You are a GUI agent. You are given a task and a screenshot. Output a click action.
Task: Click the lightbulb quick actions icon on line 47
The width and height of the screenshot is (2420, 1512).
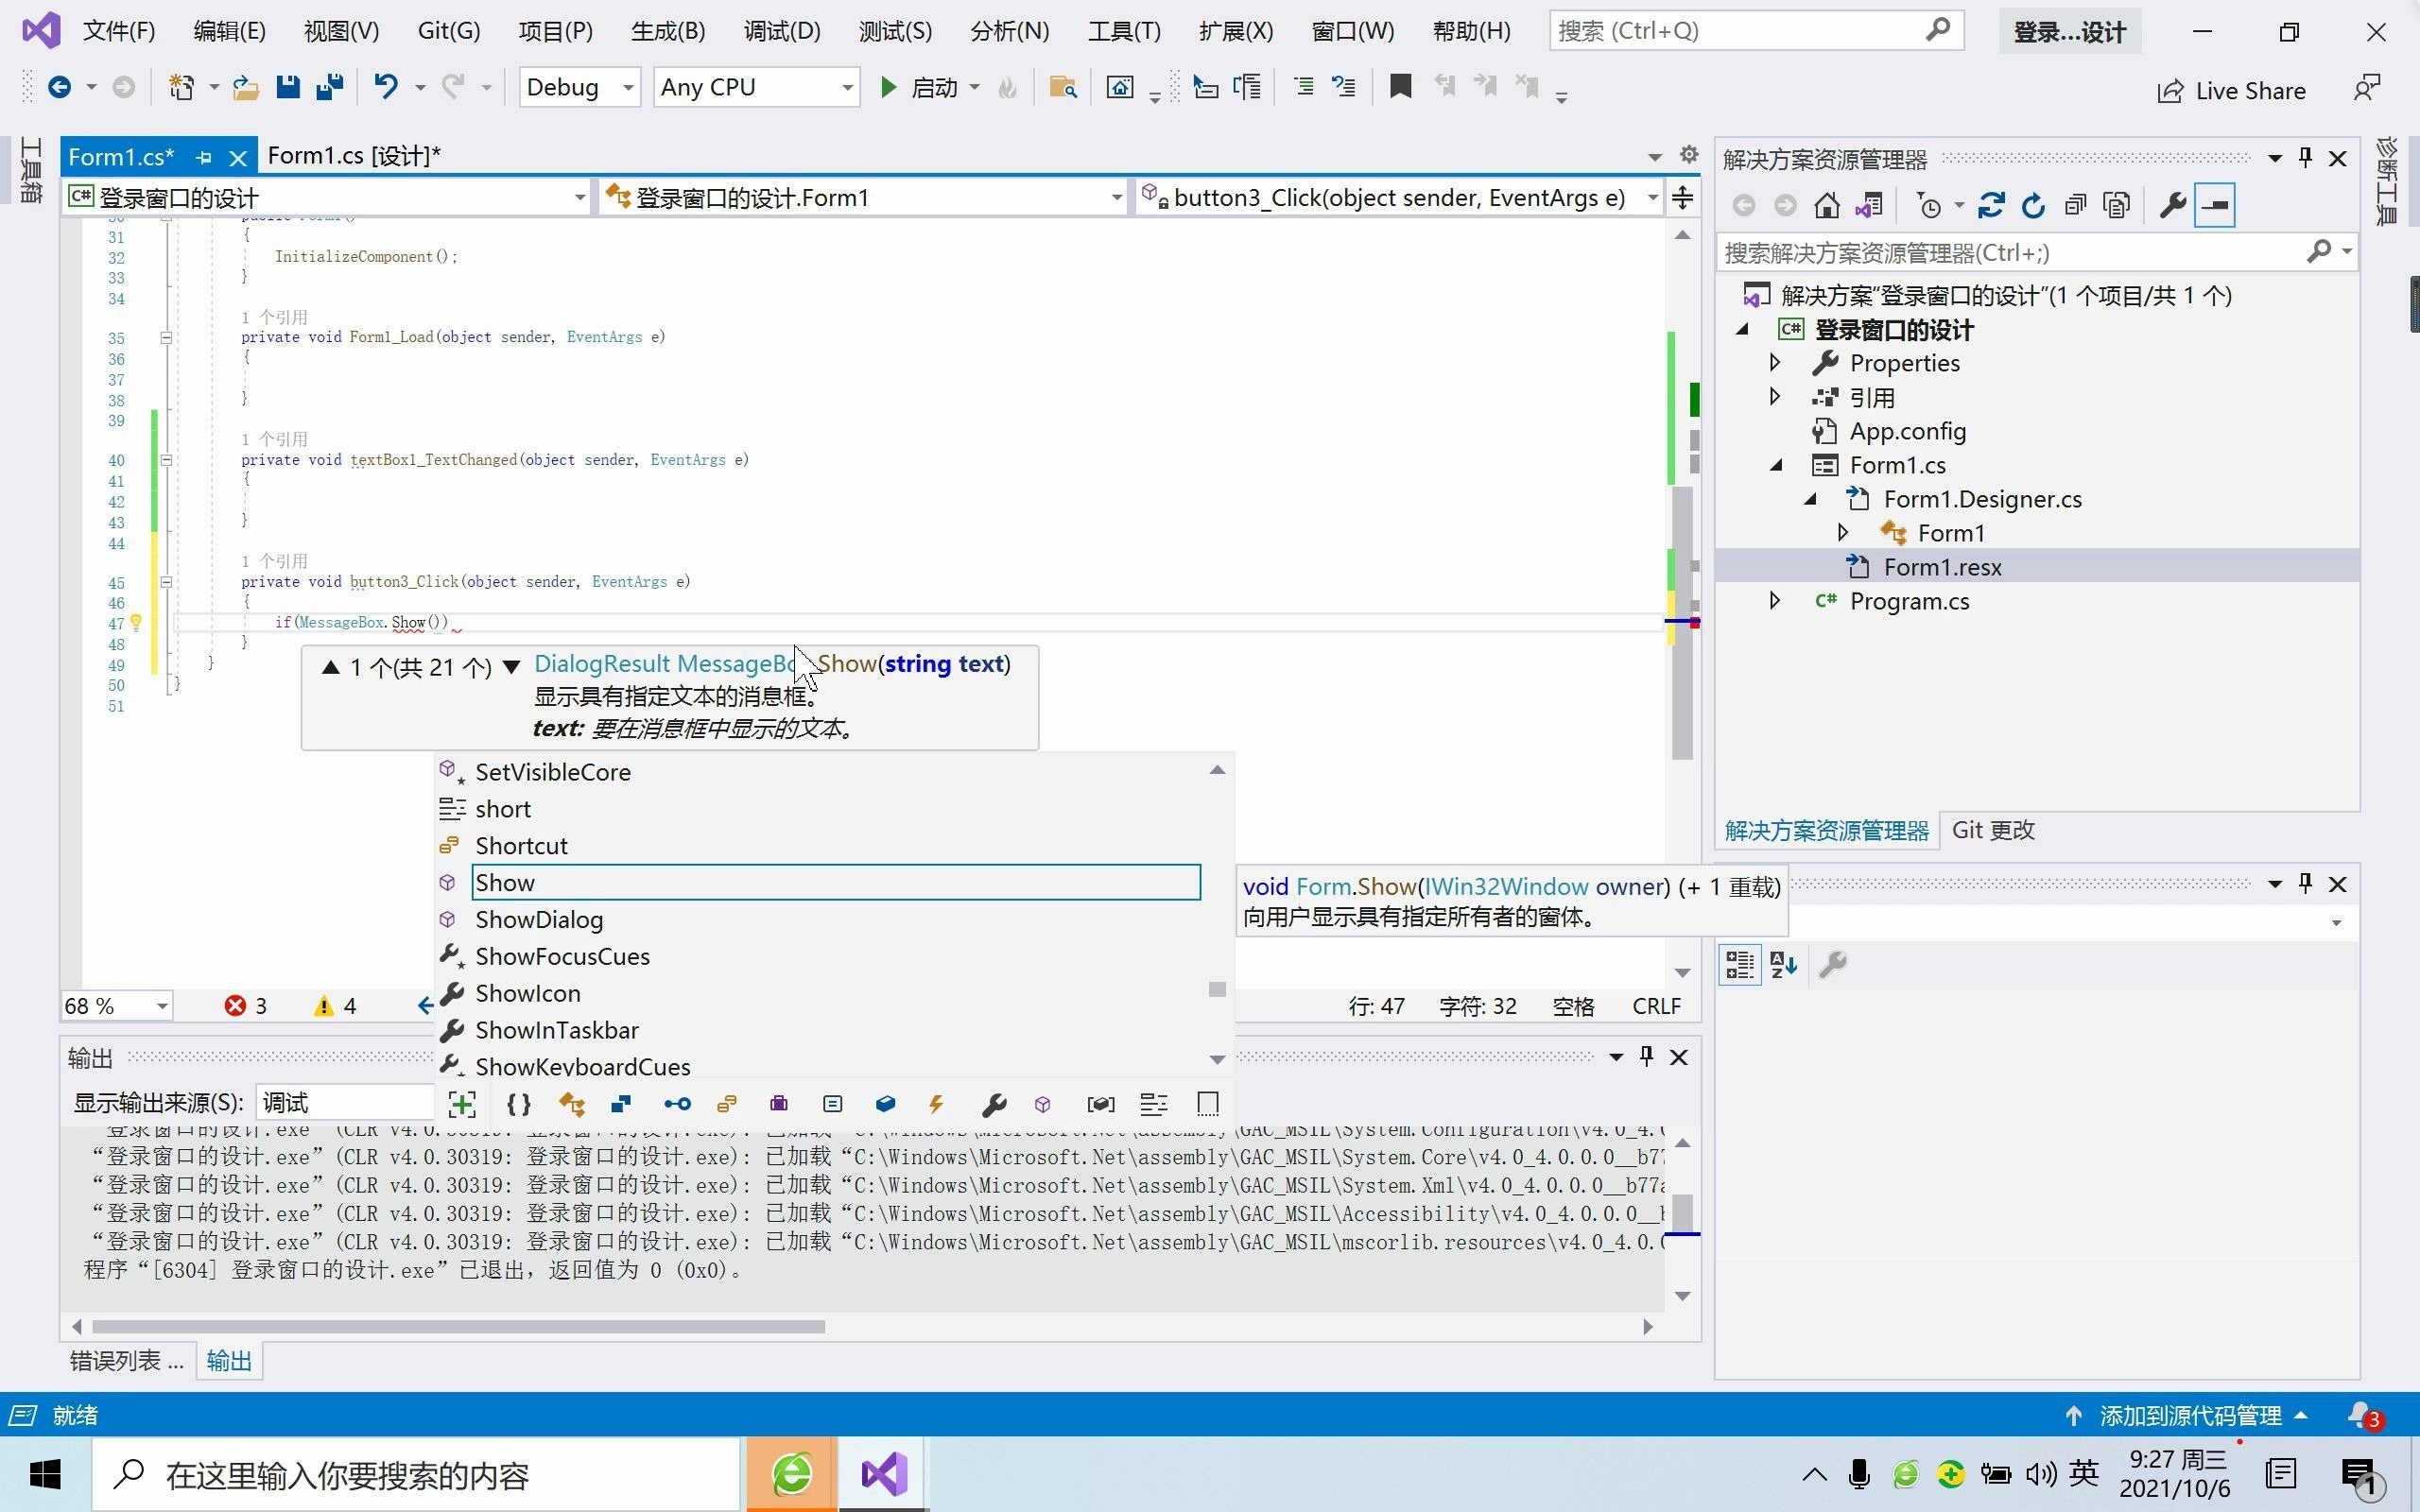[136, 623]
